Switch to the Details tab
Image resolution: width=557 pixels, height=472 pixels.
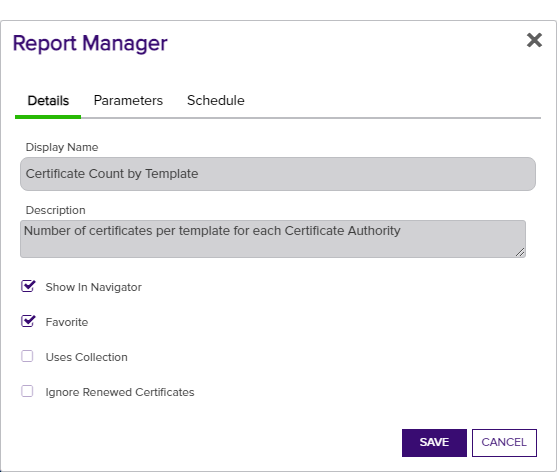coord(48,101)
